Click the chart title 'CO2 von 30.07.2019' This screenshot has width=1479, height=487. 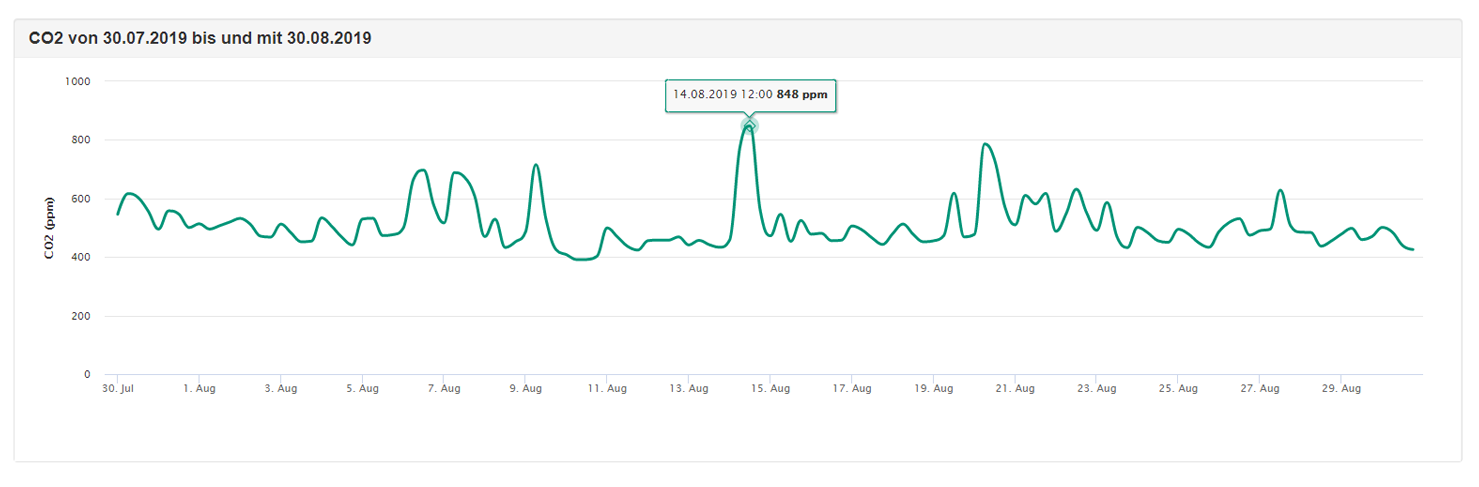pos(200,39)
